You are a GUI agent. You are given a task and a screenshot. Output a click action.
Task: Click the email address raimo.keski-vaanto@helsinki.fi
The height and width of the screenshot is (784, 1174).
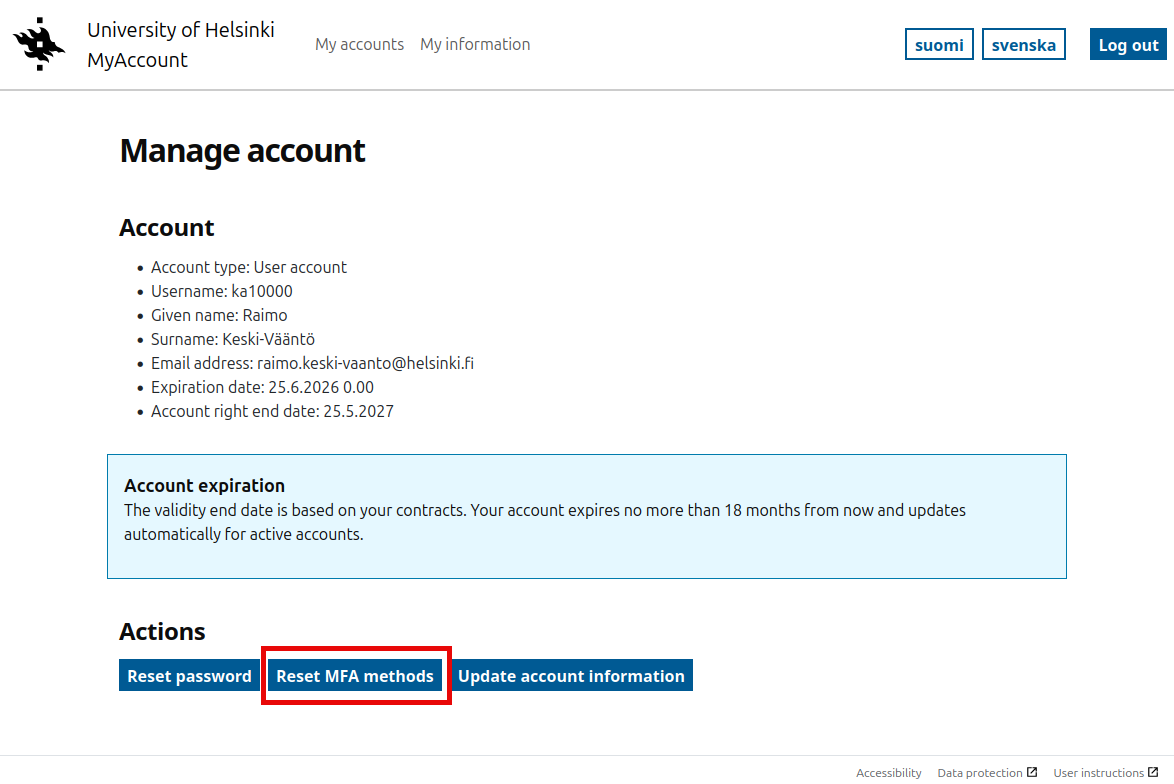click(x=365, y=363)
